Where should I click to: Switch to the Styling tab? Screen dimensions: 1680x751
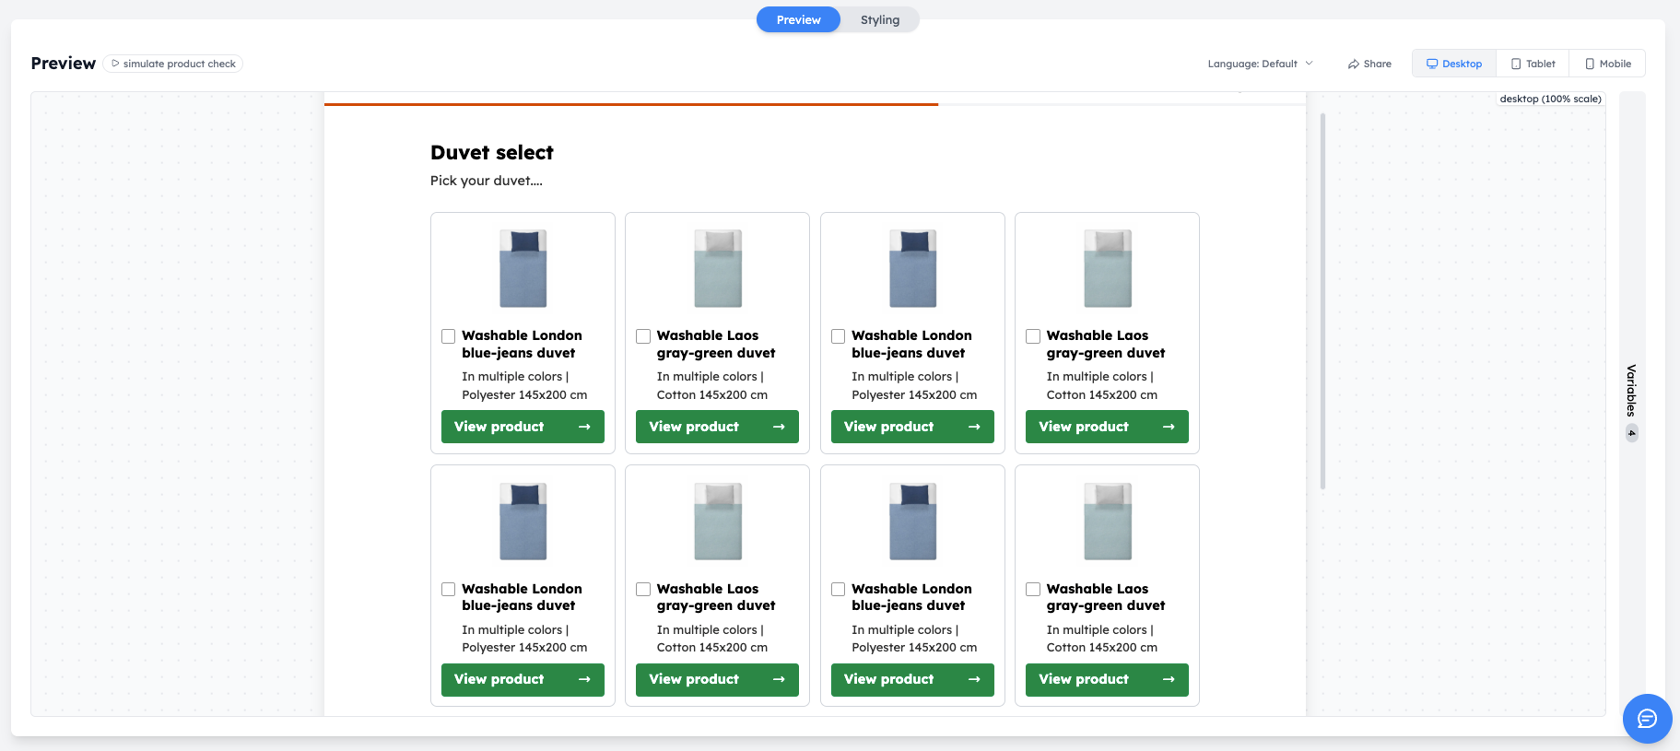click(x=880, y=20)
